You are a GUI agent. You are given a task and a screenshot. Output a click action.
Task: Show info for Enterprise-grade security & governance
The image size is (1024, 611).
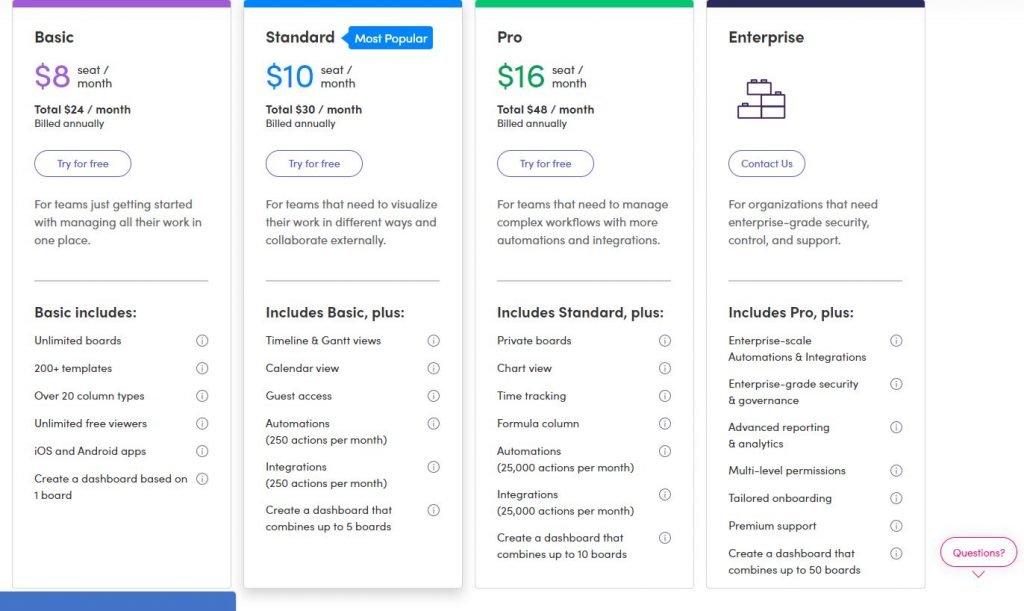coord(896,384)
